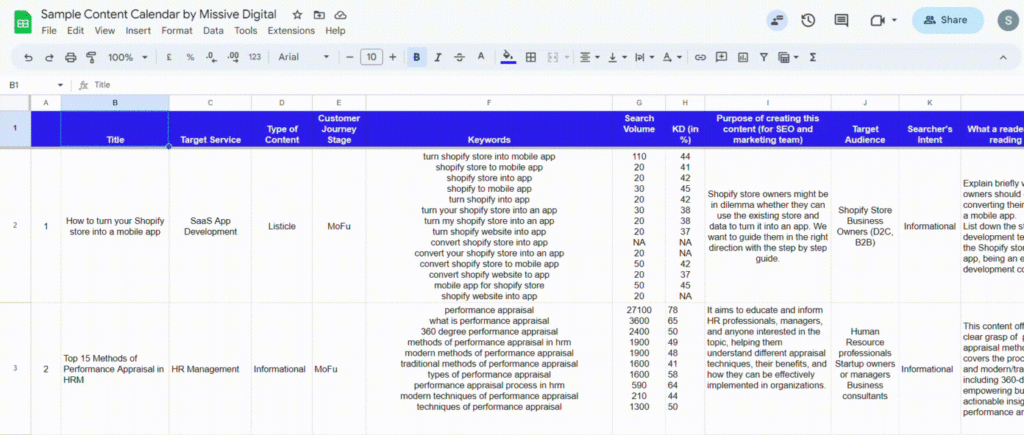The height and width of the screenshot is (435, 1024).
Task: Click the Paint format roller icon
Action: click(x=91, y=57)
